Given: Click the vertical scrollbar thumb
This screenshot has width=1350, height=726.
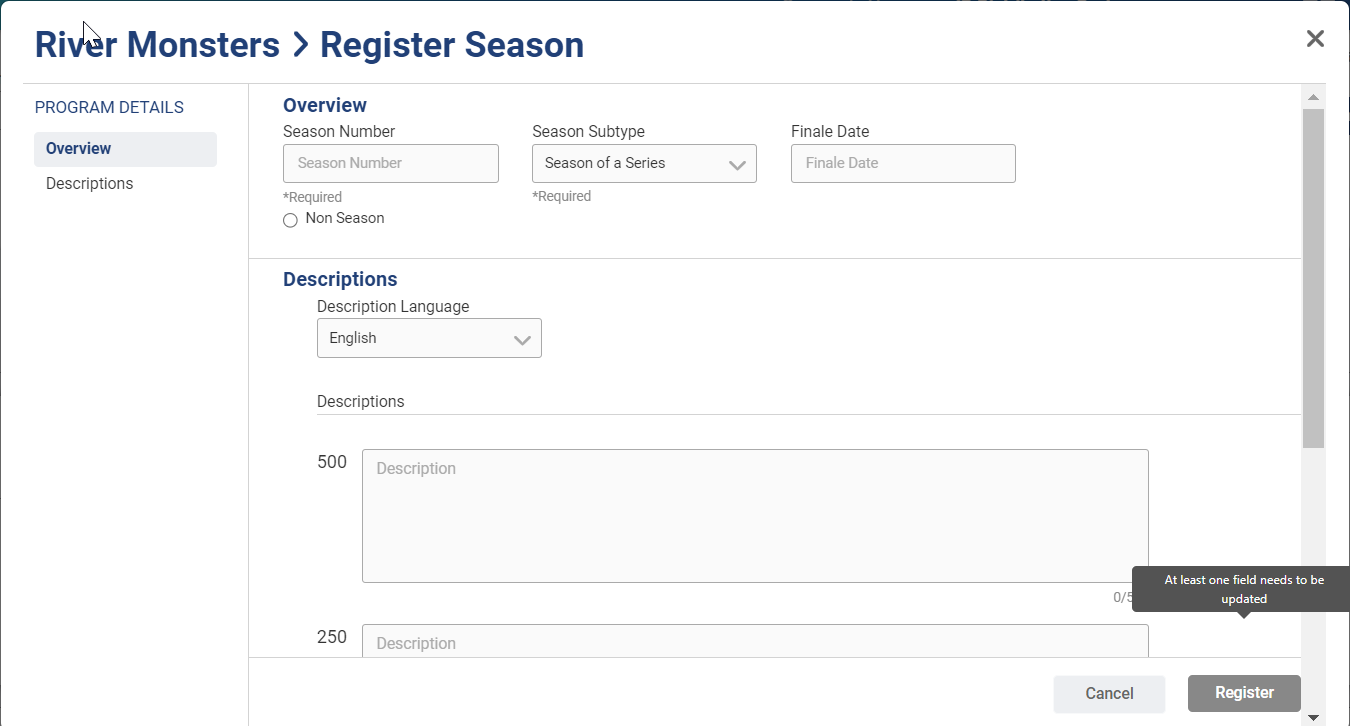Looking at the screenshot, I should [x=1313, y=278].
